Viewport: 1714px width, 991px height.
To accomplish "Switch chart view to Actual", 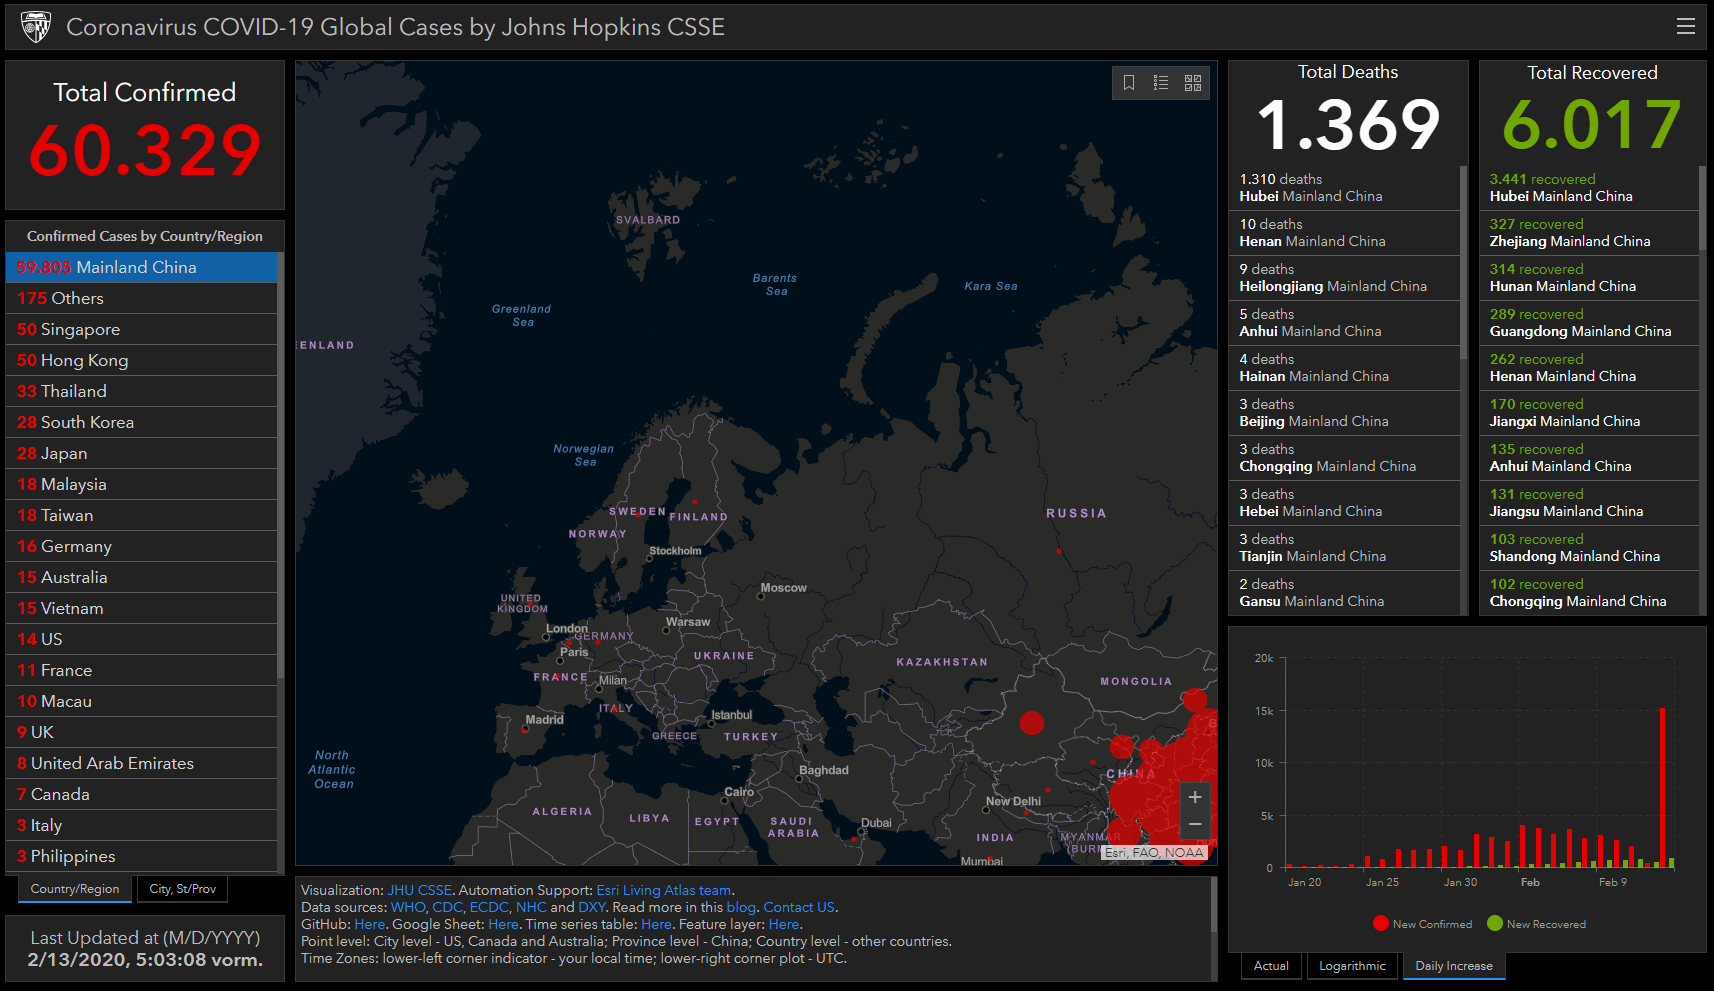I will pyautogui.click(x=1271, y=965).
